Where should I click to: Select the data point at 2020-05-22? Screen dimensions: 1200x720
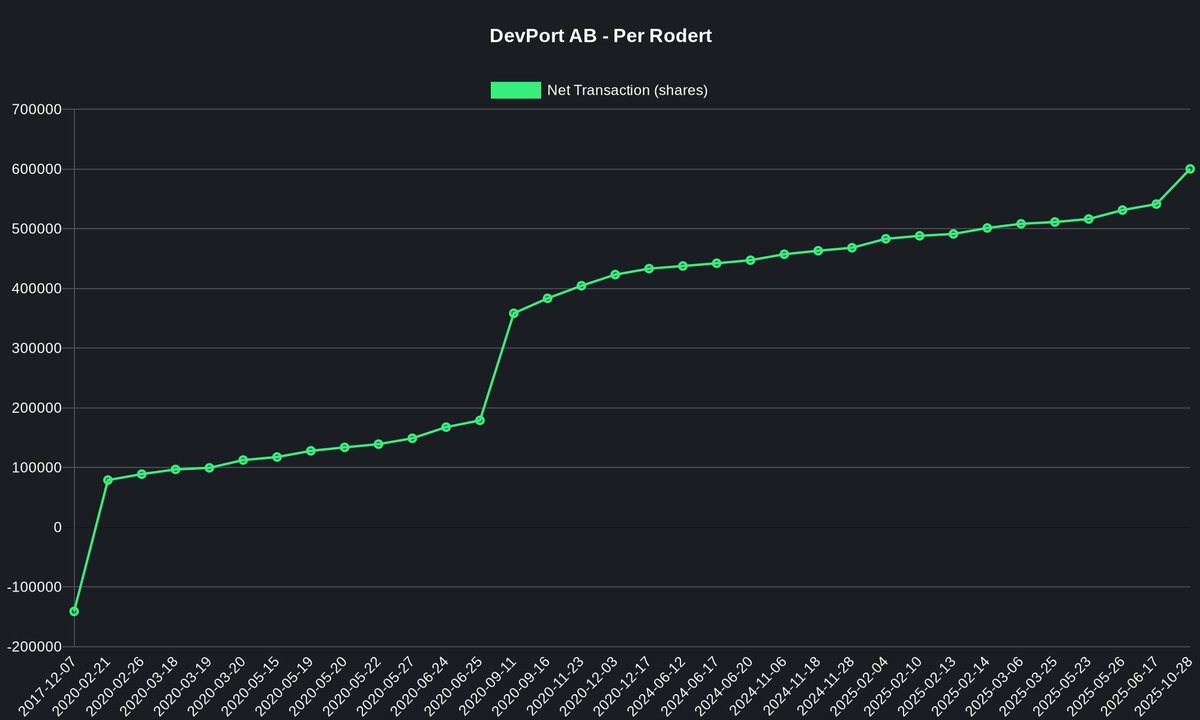[378, 442]
